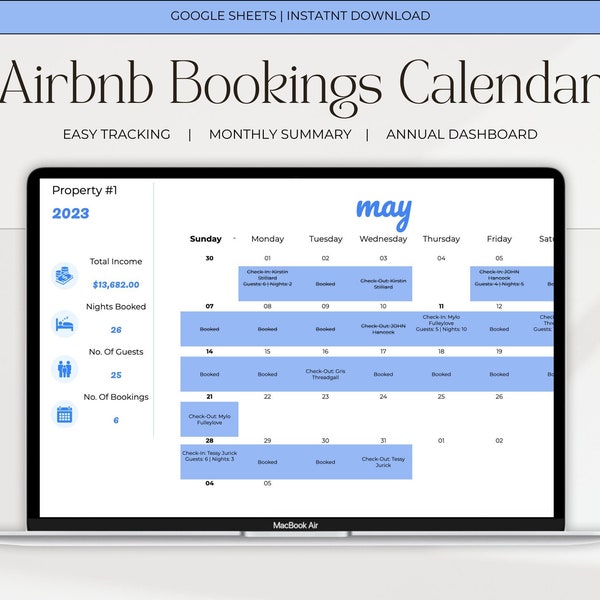Click the 'MONTHLY SUMMARY' banner text

tap(280, 134)
